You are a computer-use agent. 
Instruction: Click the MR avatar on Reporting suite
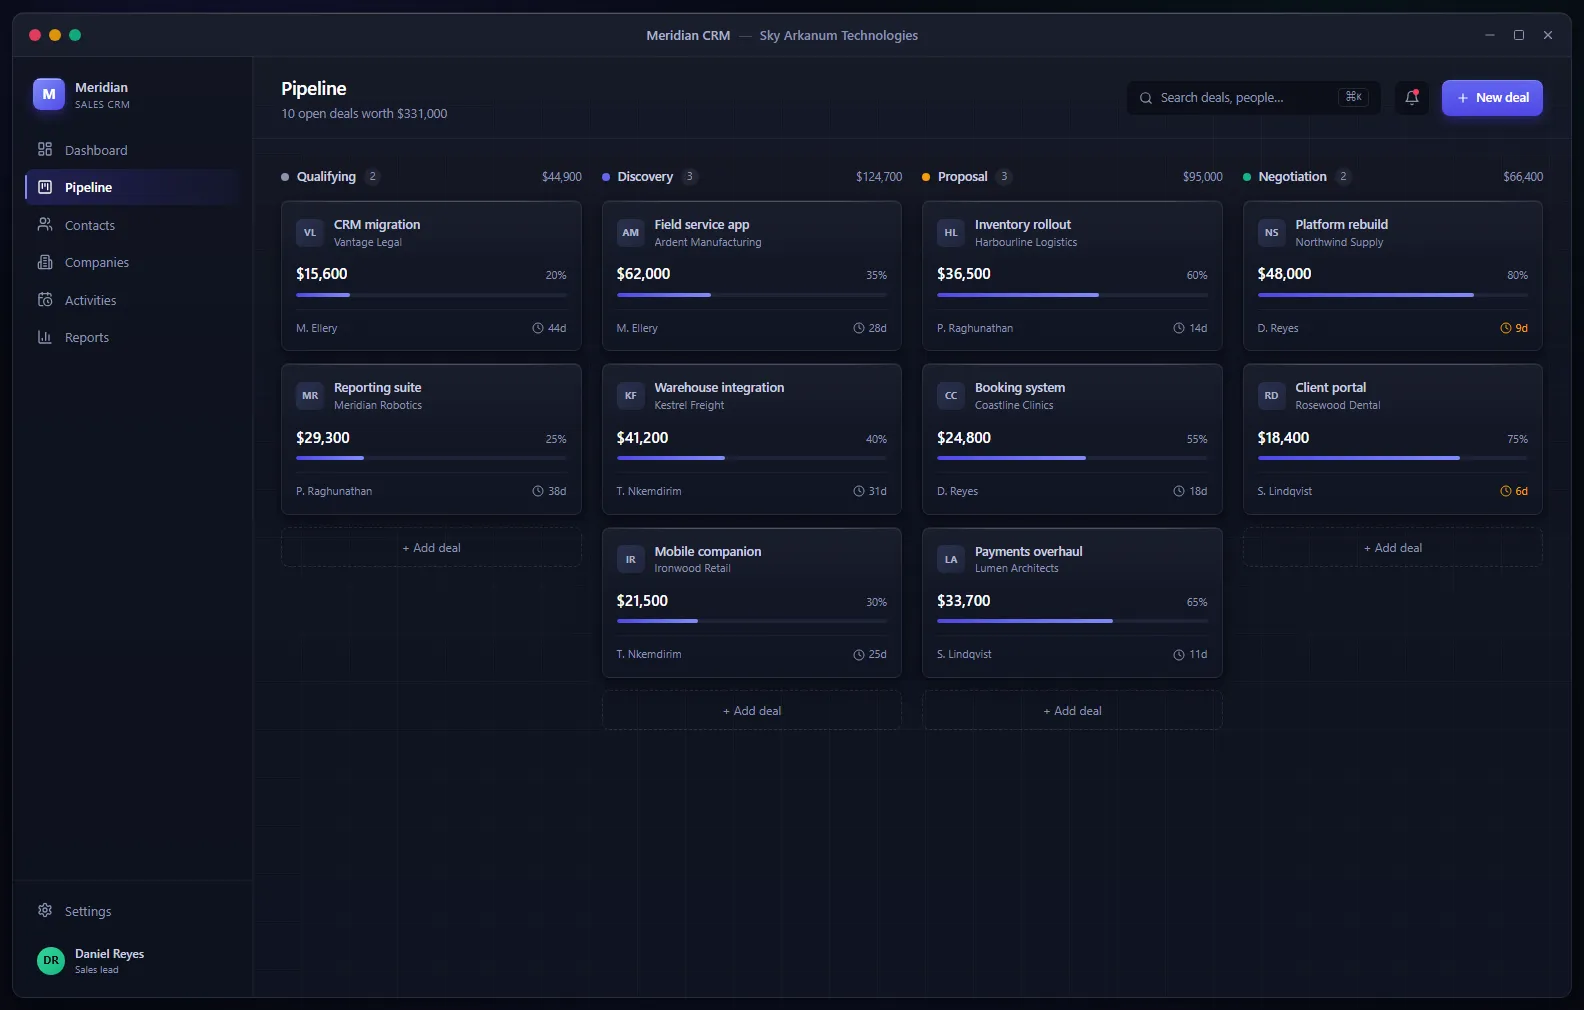(310, 395)
